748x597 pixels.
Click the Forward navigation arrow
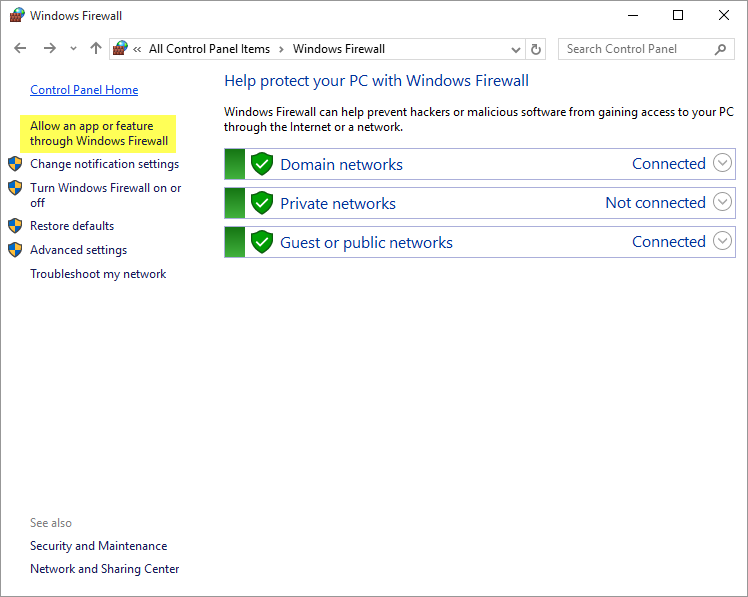(x=49, y=49)
